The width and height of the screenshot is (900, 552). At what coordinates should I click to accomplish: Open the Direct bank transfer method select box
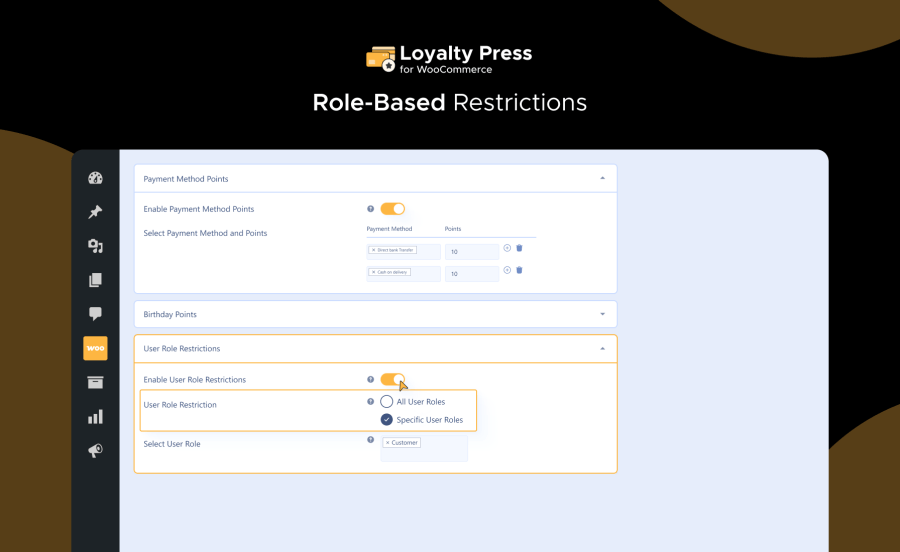pos(404,251)
